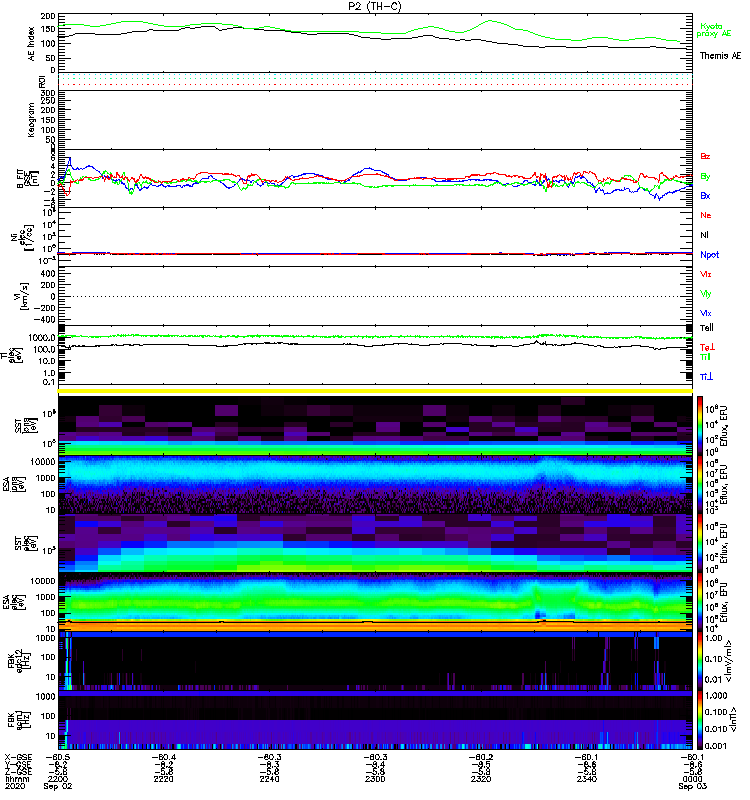
Task: Select the black Ni legend label
Action: (704, 235)
